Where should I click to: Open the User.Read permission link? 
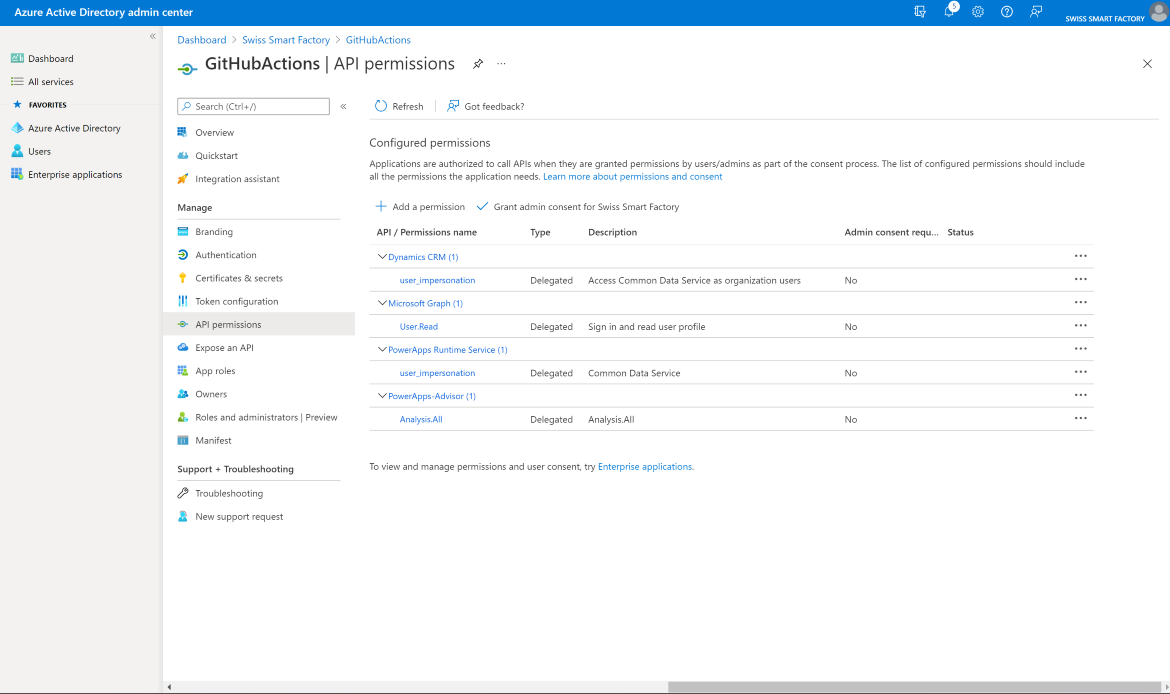click(x=419, y=327)
